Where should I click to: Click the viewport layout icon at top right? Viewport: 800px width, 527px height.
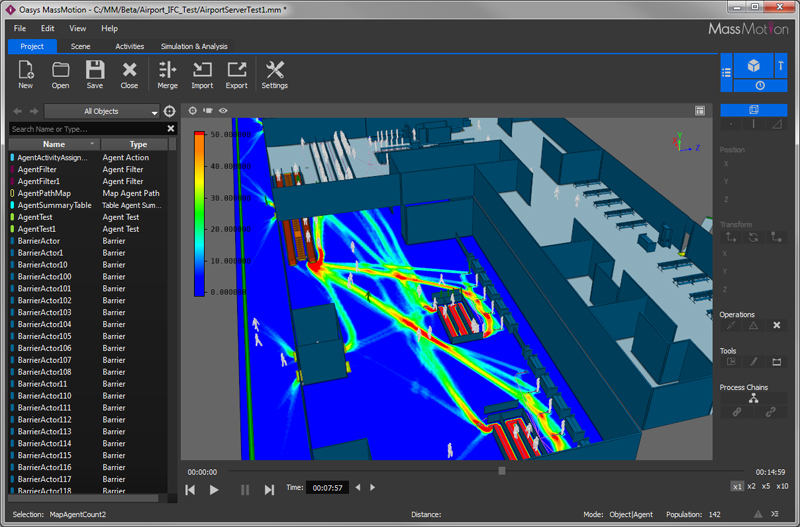pos(700,111)
